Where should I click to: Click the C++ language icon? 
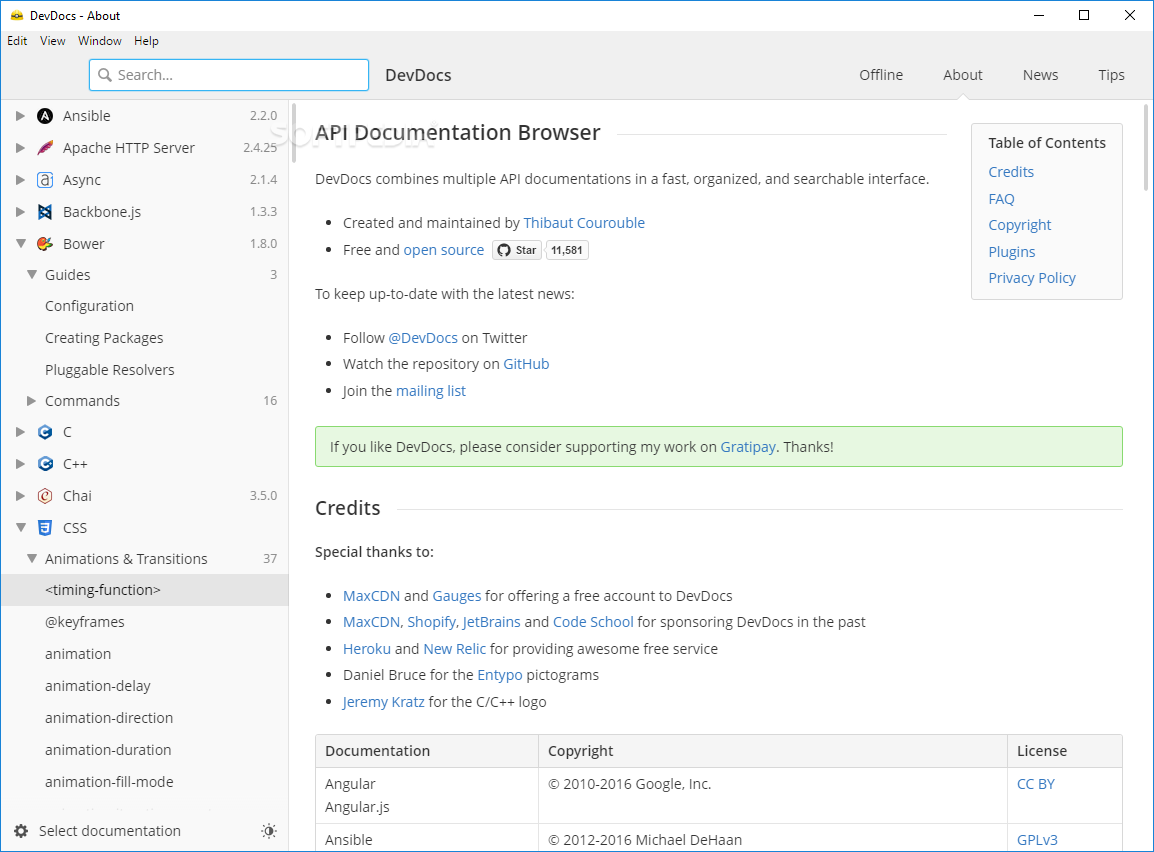tap(45, 464)
